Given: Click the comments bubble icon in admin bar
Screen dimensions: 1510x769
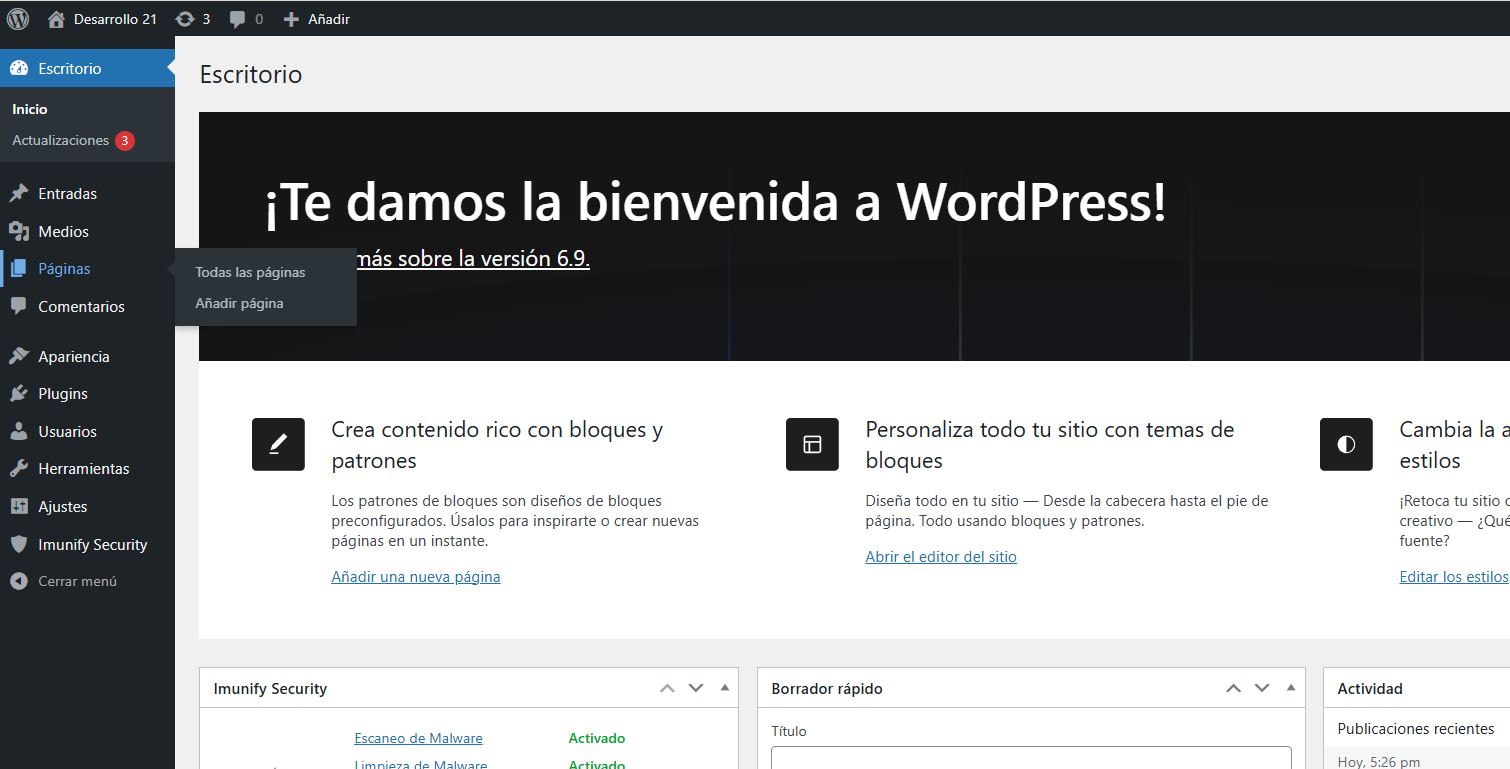Looking at the screenshot, I should (237, 19).
